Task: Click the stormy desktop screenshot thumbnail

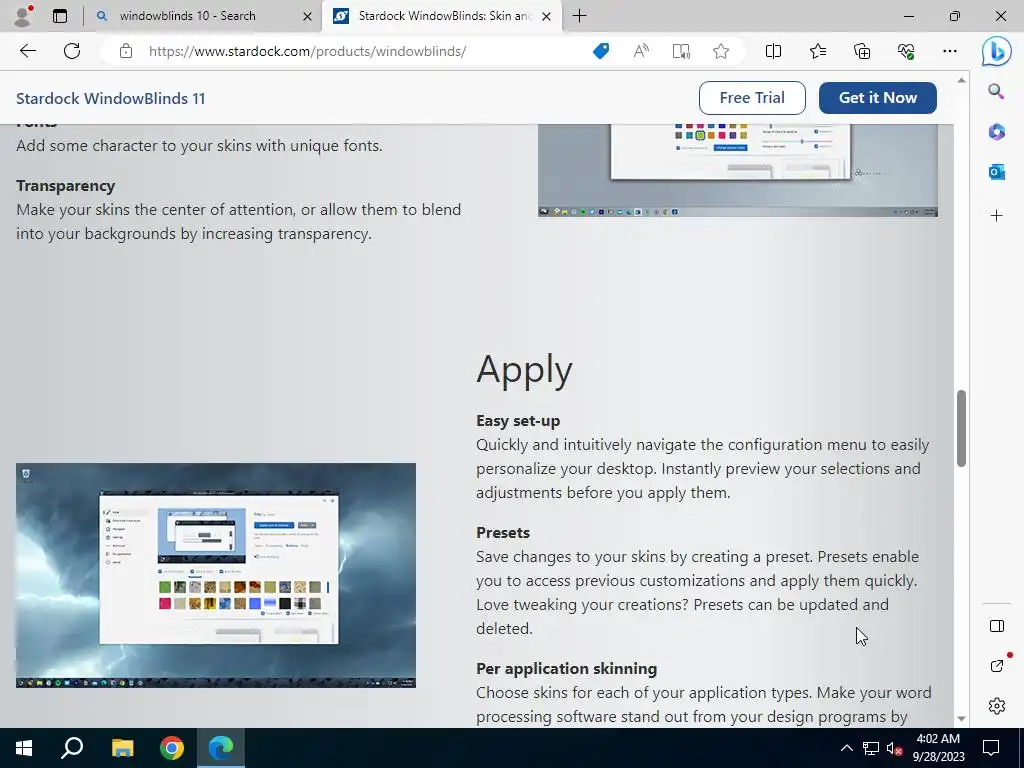Action: click(216, 575)
